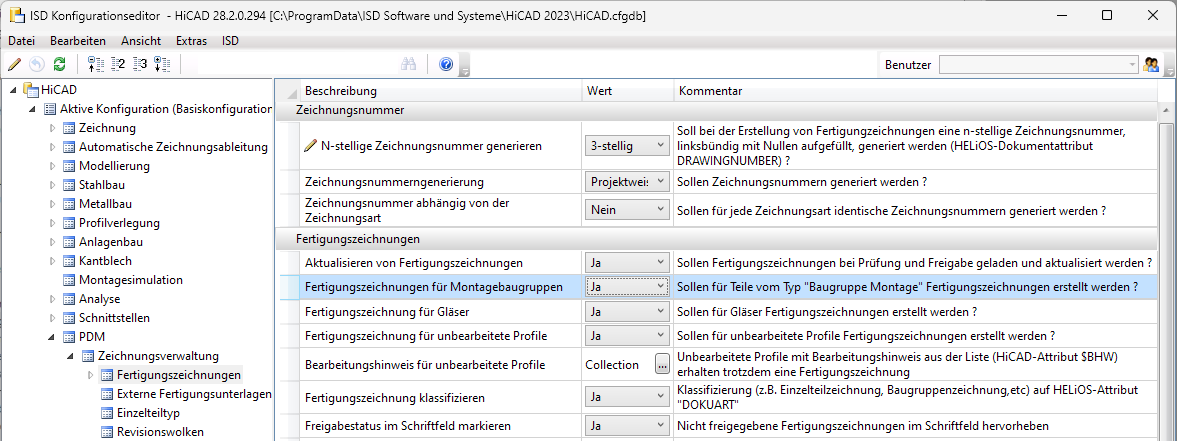Open the Fertigungszeichnung für Gläser dropdown
The width and height of the screenshot is (1177, 441).
pos(627,312)
